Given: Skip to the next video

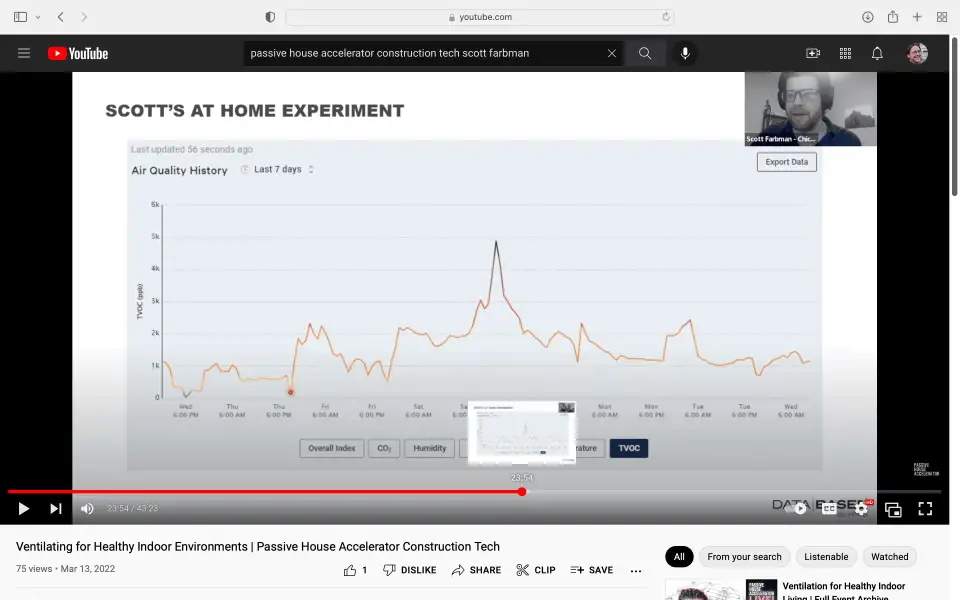Looking at the screenshot, I should coord(56,509).
